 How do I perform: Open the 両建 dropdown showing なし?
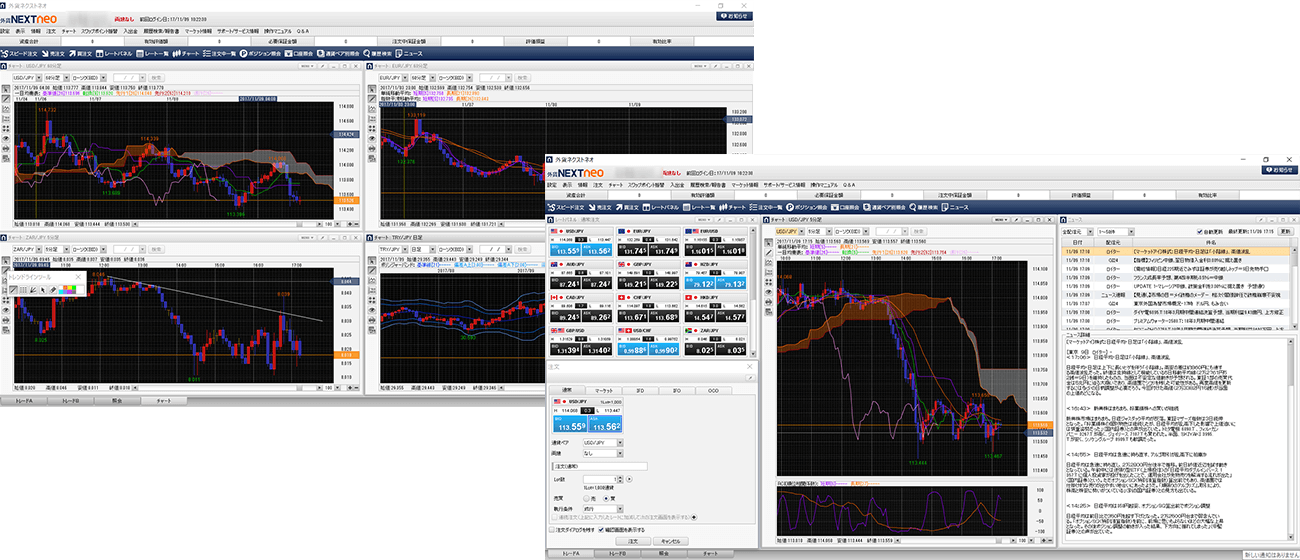coord(604,453)
